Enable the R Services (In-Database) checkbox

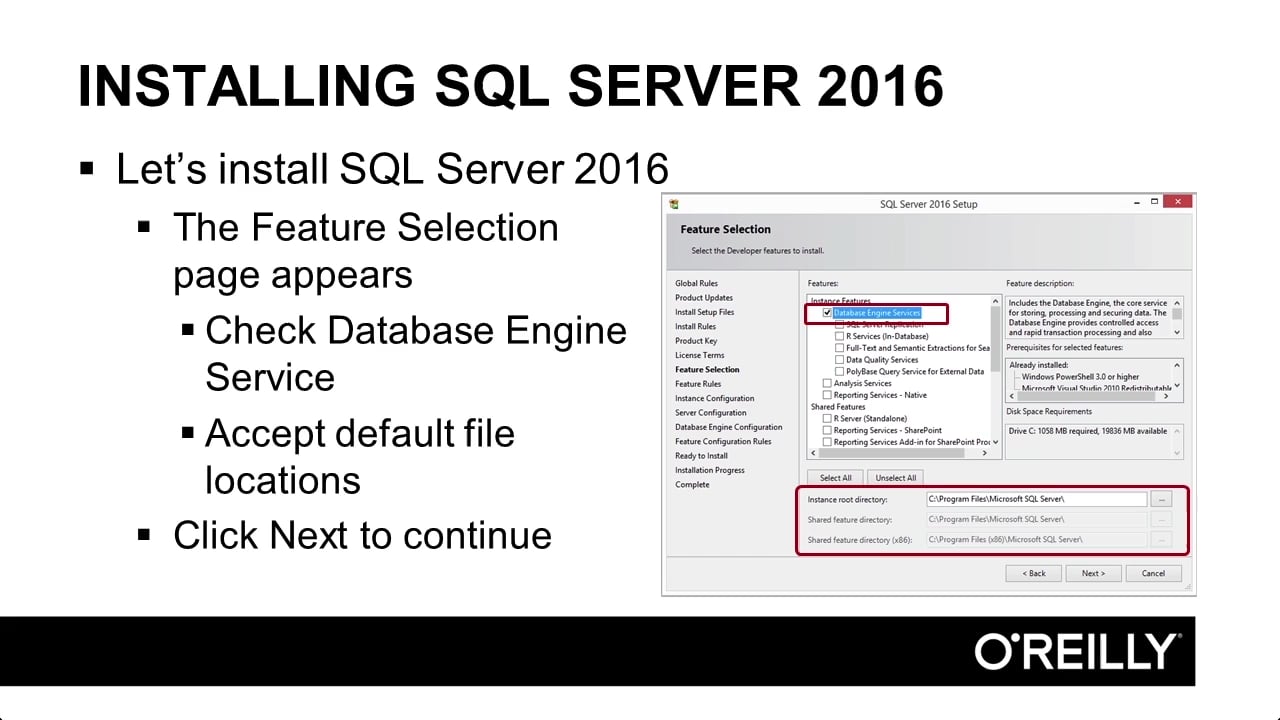[839, 336]
